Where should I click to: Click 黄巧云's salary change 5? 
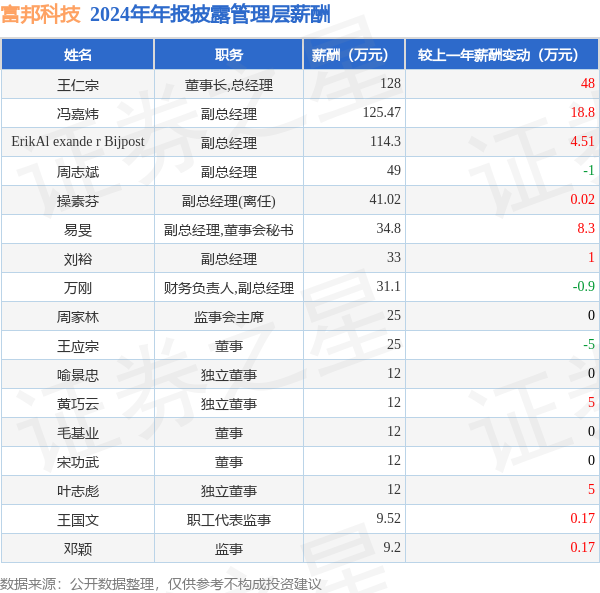pos(592,402)
